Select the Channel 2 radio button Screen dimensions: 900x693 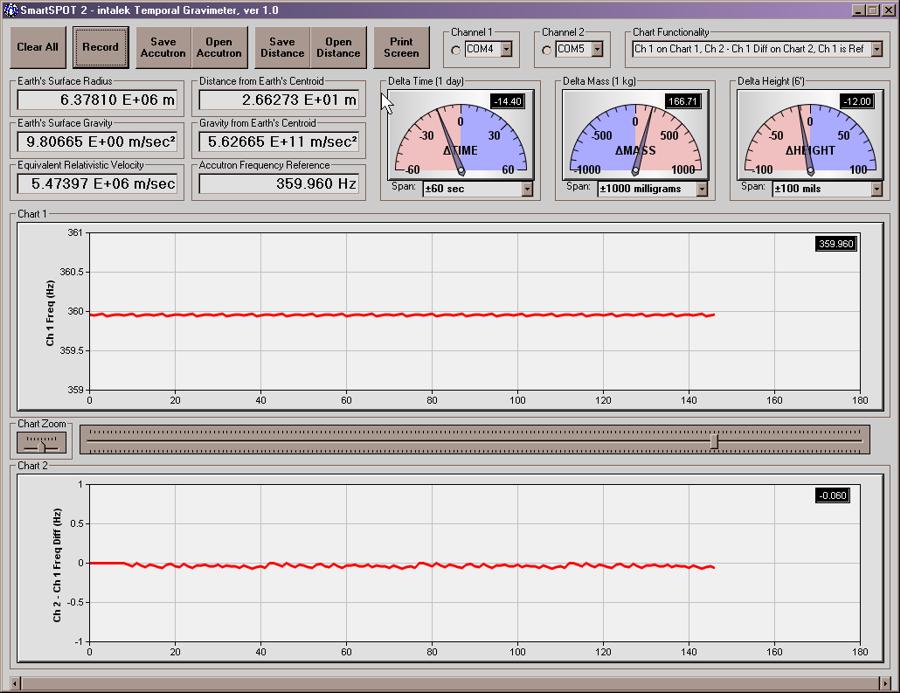547,49
